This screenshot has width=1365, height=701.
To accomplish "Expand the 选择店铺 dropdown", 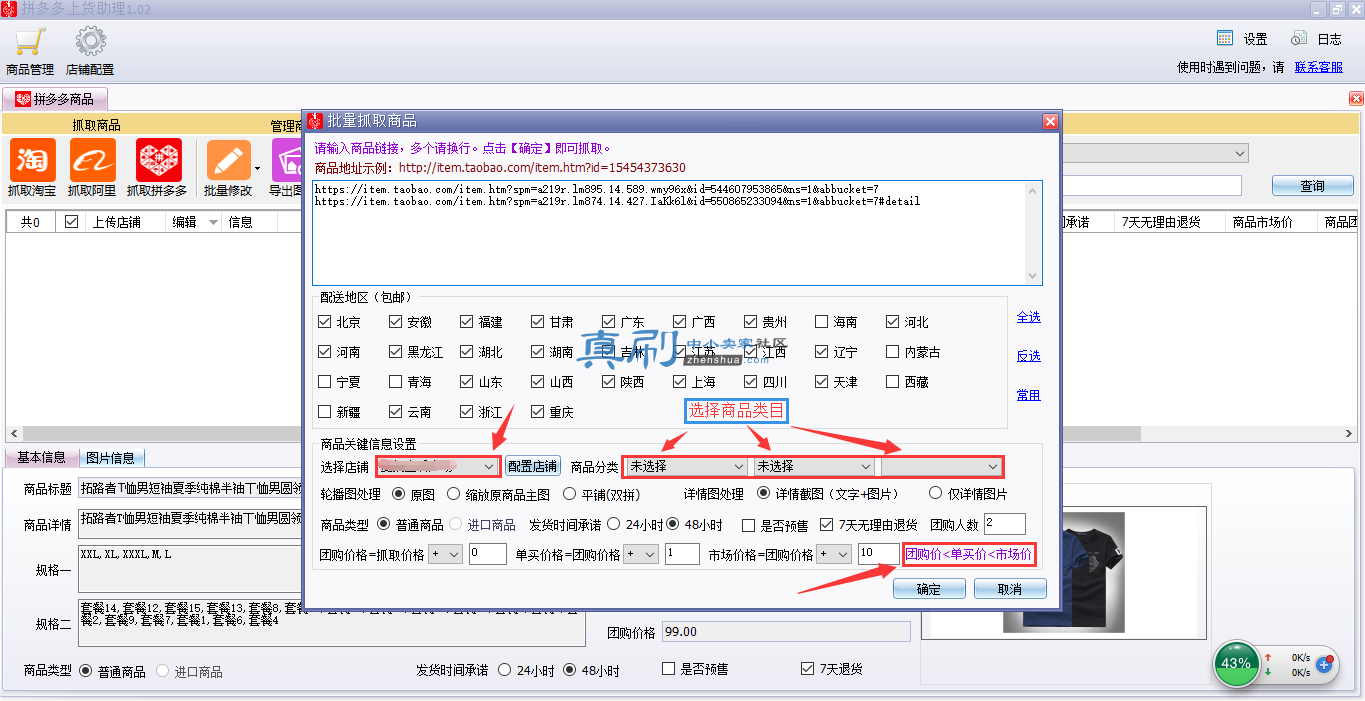I will (x=438, y=466).
